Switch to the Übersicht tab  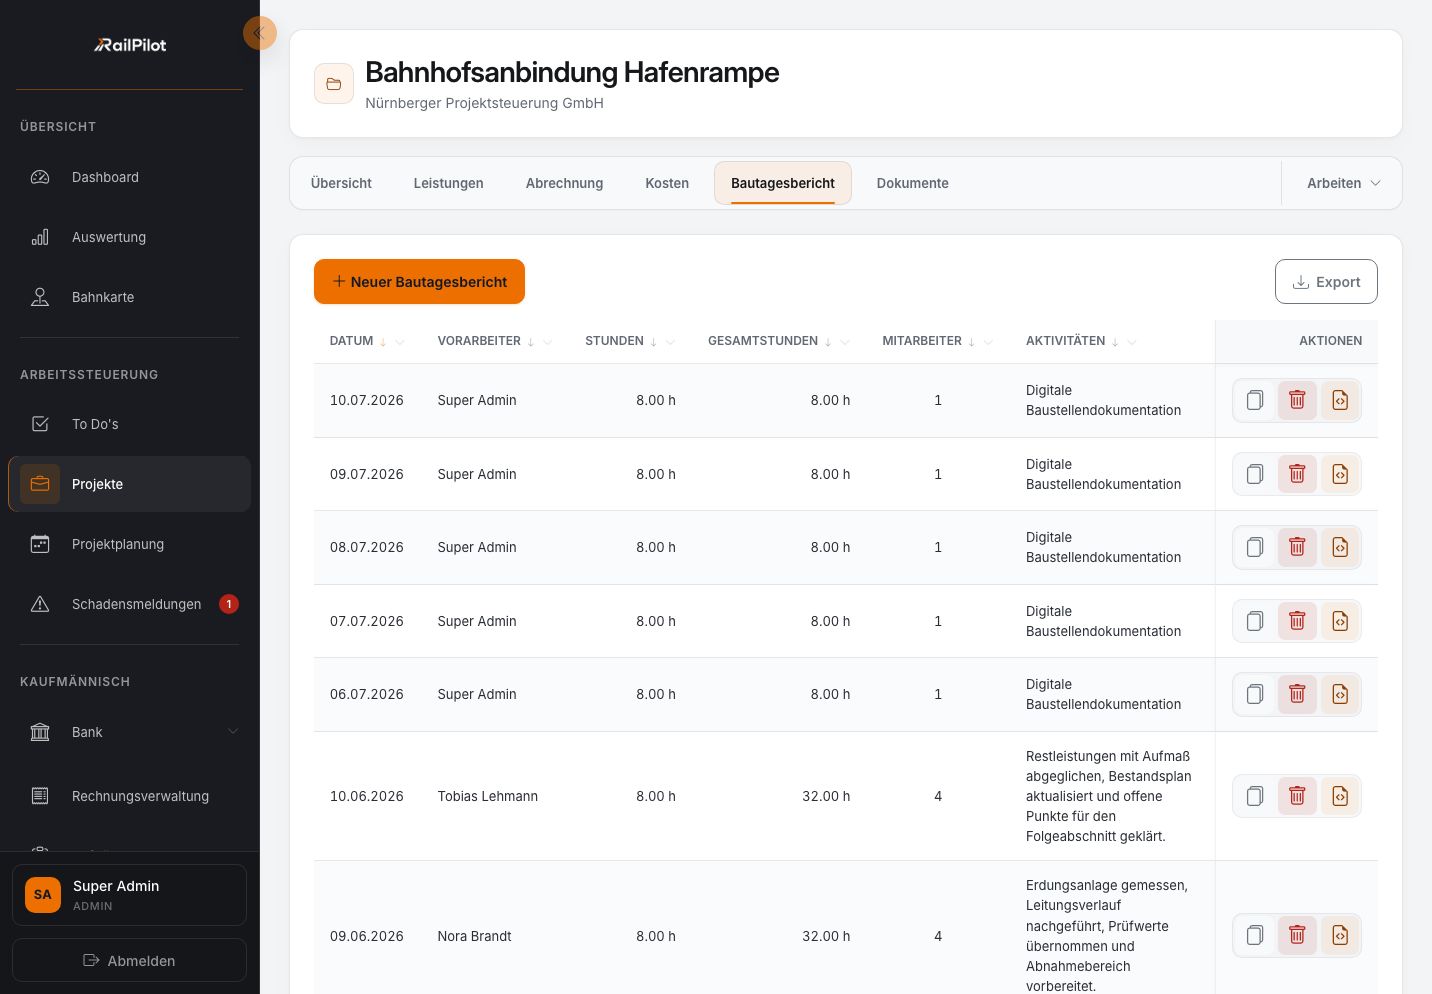[341, 183]
